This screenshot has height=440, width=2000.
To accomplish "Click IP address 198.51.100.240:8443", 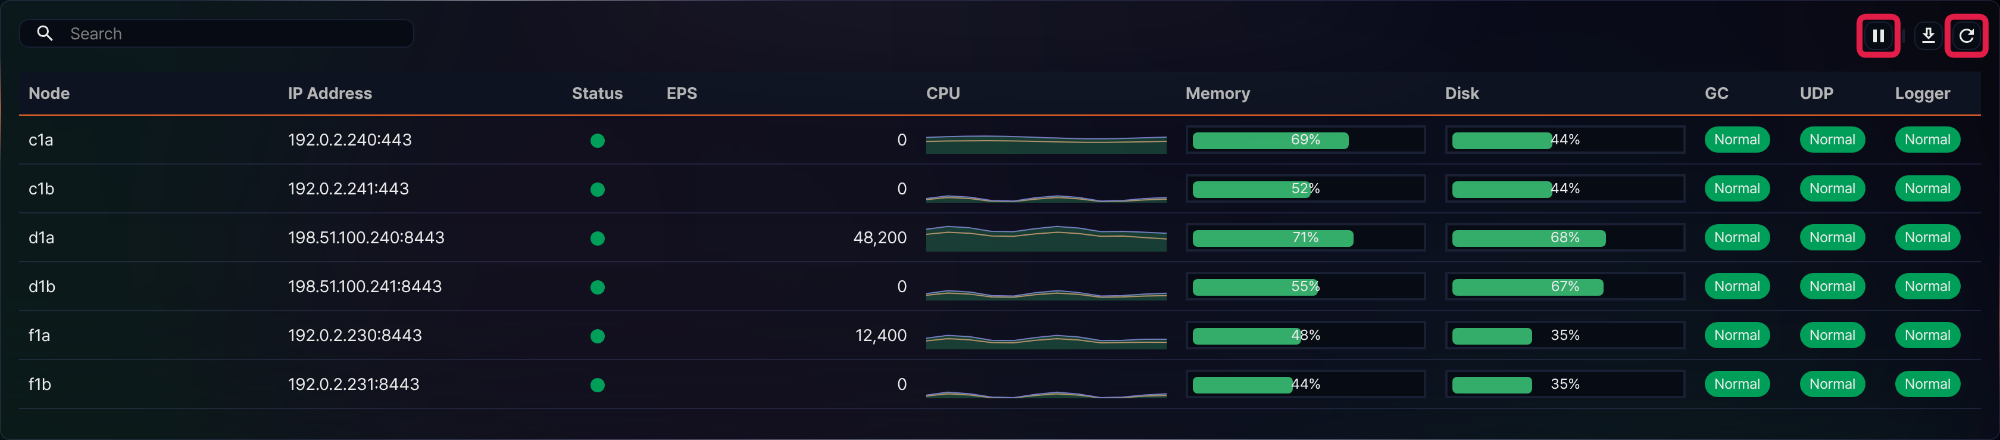I will tap(366, 238).
